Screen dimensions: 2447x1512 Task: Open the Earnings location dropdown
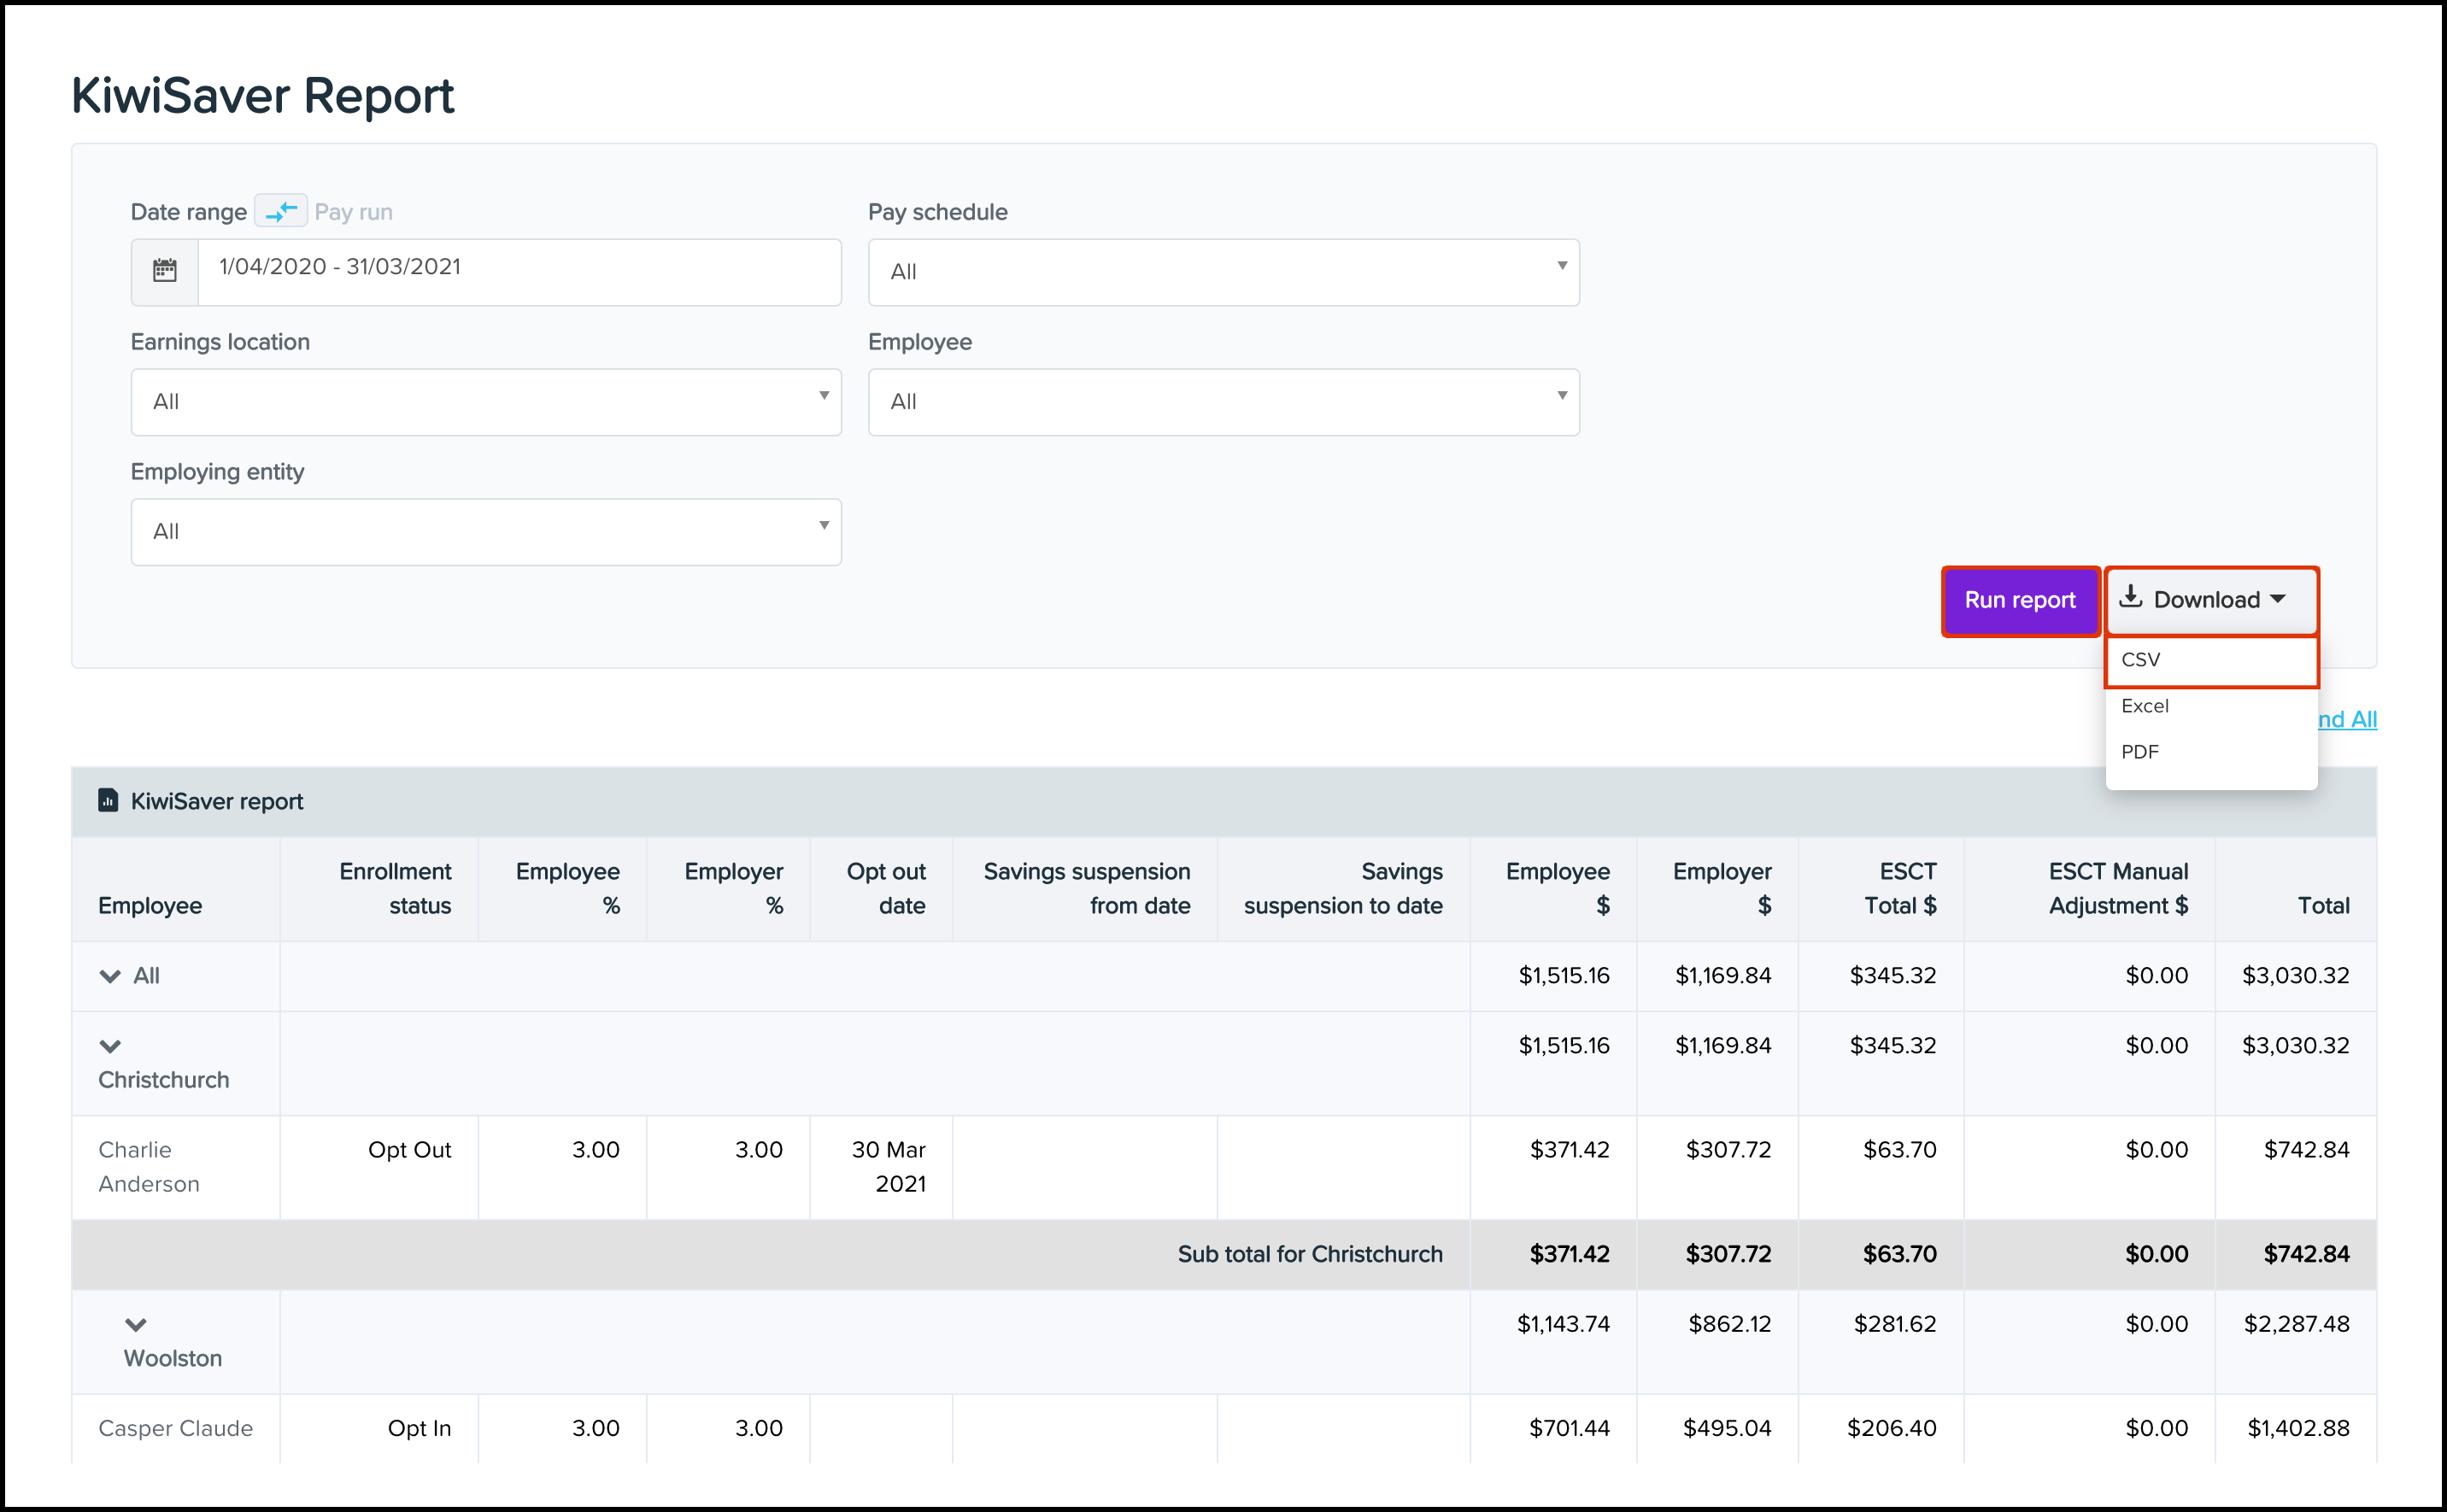[486, 402]
